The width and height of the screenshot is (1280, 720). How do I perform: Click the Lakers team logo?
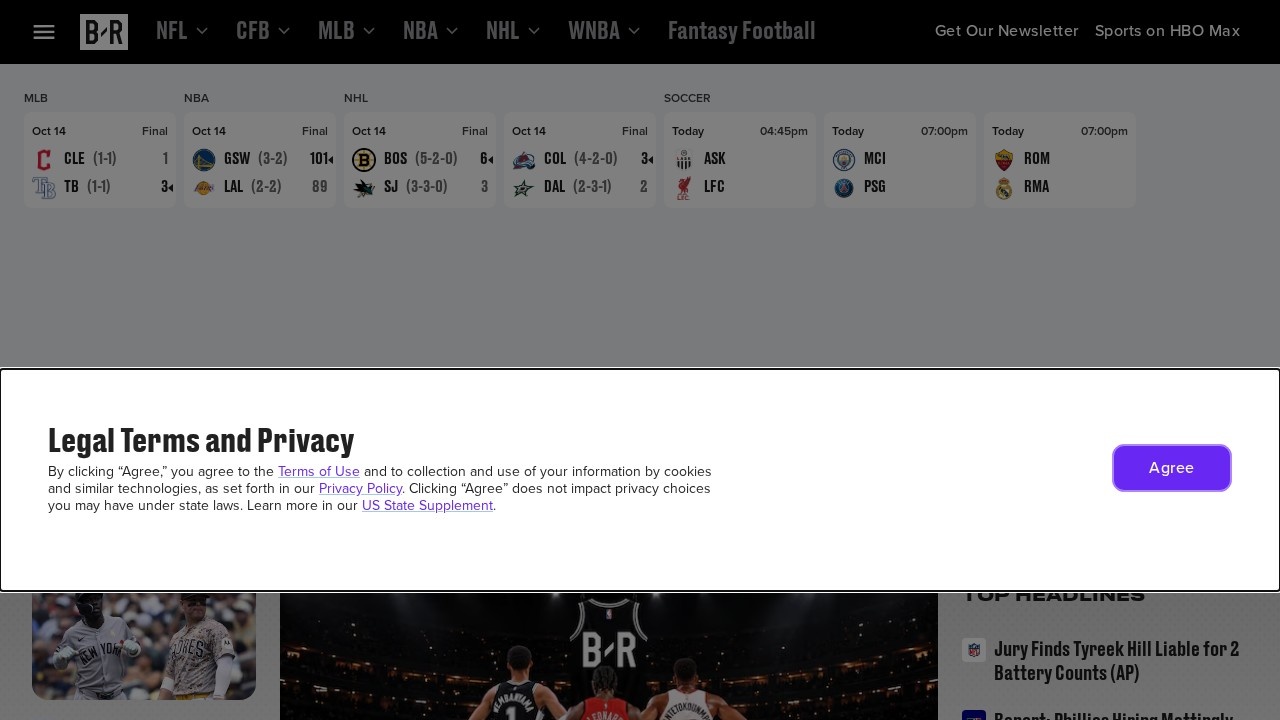[x=204, y=187]
